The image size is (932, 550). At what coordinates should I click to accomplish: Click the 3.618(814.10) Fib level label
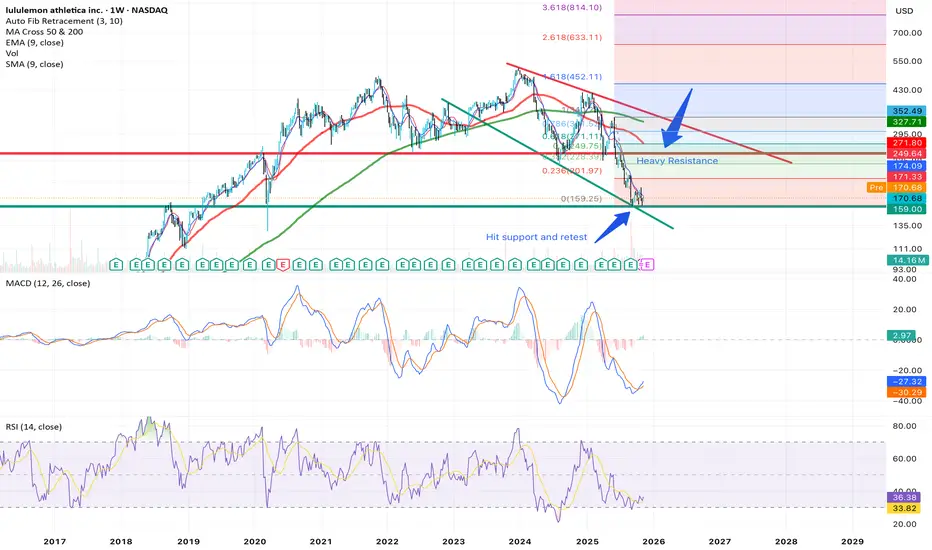(x=572, y=8)
